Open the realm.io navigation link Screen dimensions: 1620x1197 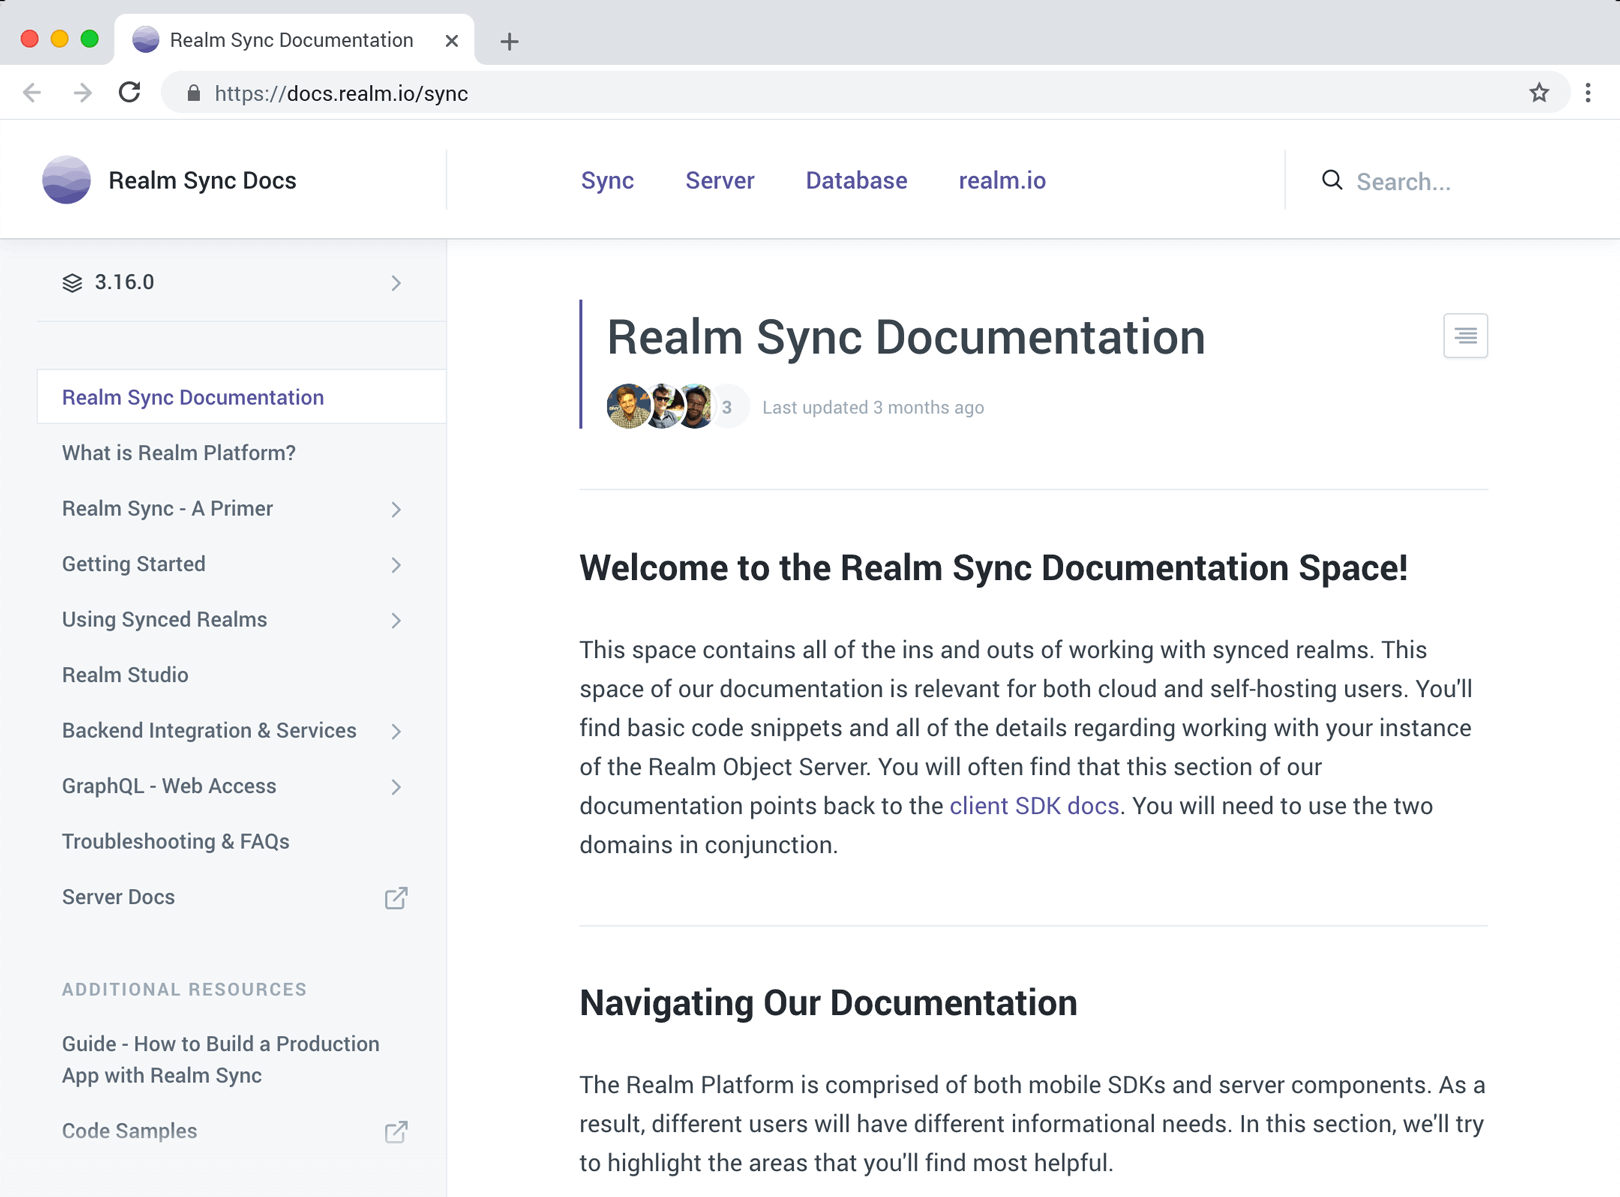click(1002, 180)
